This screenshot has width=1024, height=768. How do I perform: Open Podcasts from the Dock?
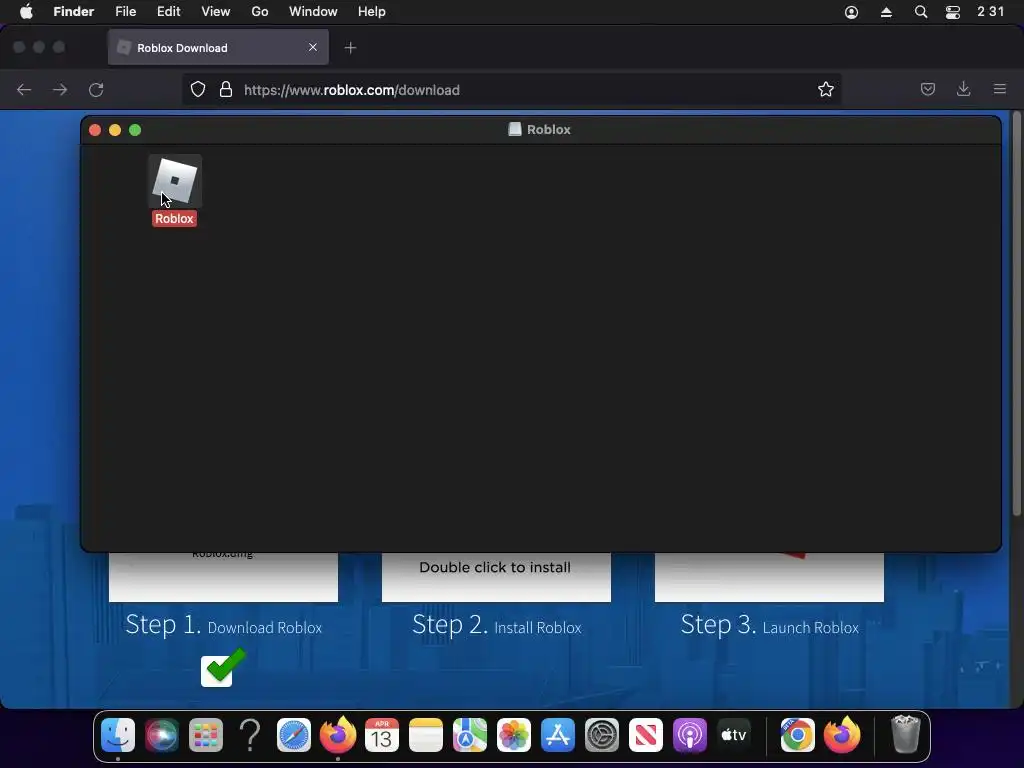pos(690,735)
